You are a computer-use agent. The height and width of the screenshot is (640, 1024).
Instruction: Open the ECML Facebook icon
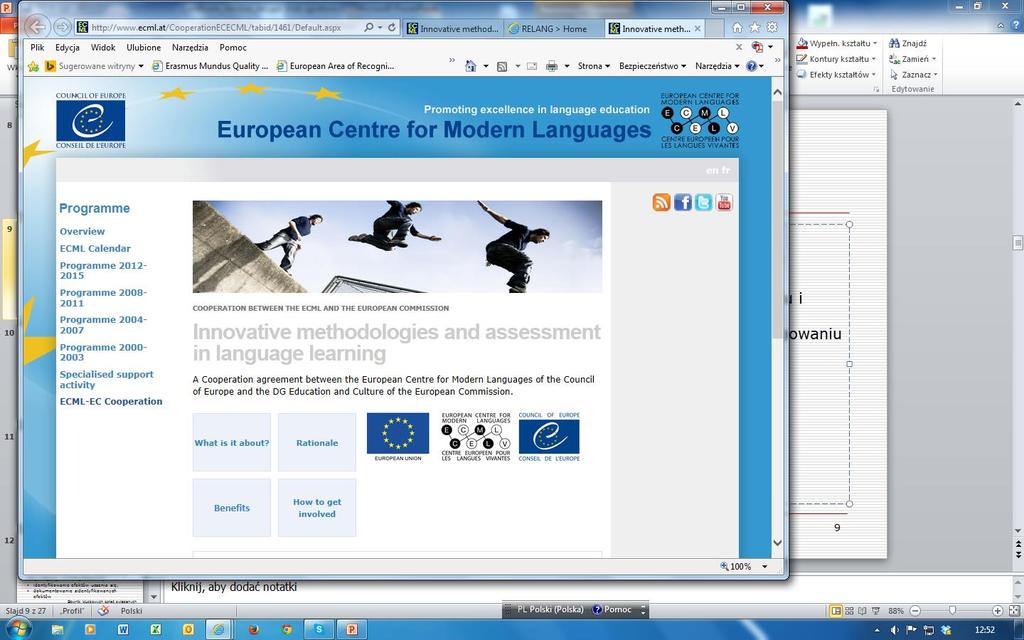coord(682,202)
